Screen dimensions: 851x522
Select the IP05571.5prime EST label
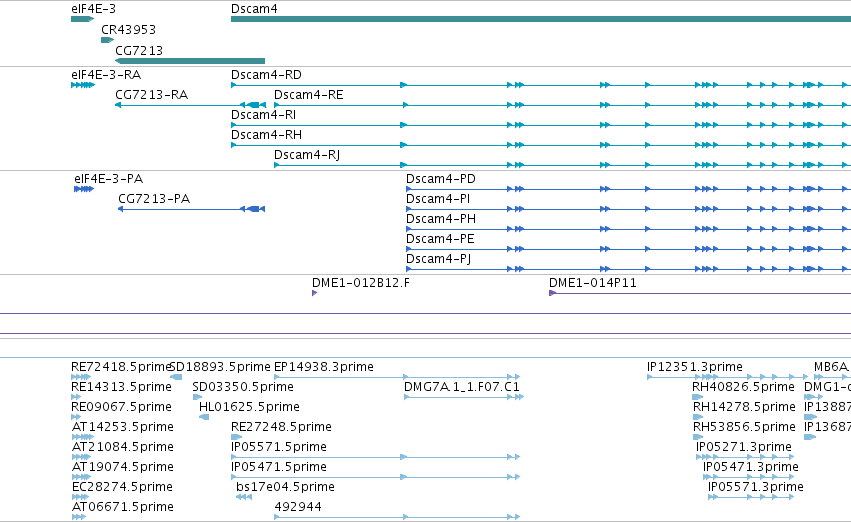(x=279, y=447)
